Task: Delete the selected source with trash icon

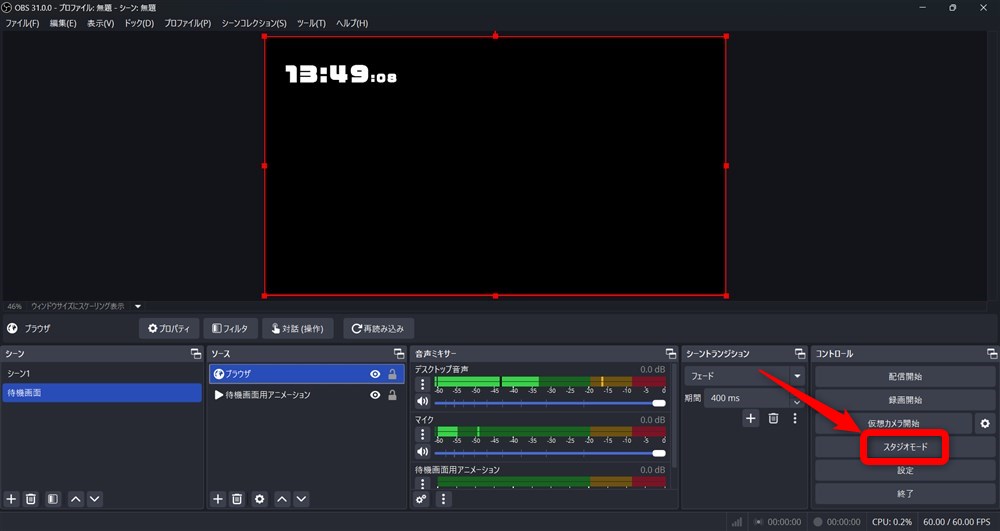Action: pyautogui.click(x=237, y=498)
